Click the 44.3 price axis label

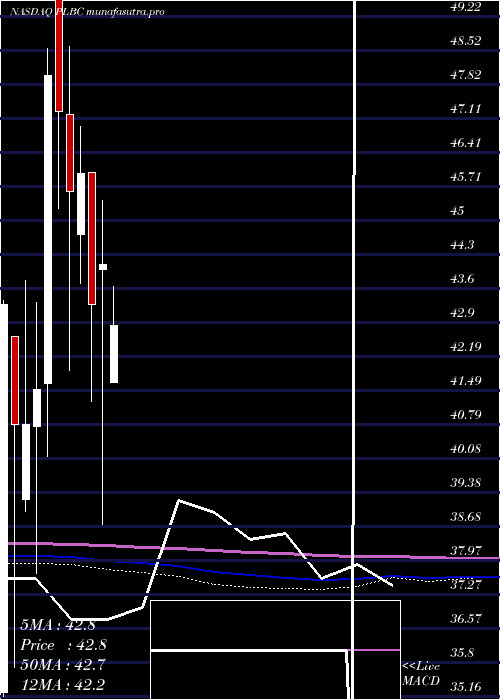462,245
